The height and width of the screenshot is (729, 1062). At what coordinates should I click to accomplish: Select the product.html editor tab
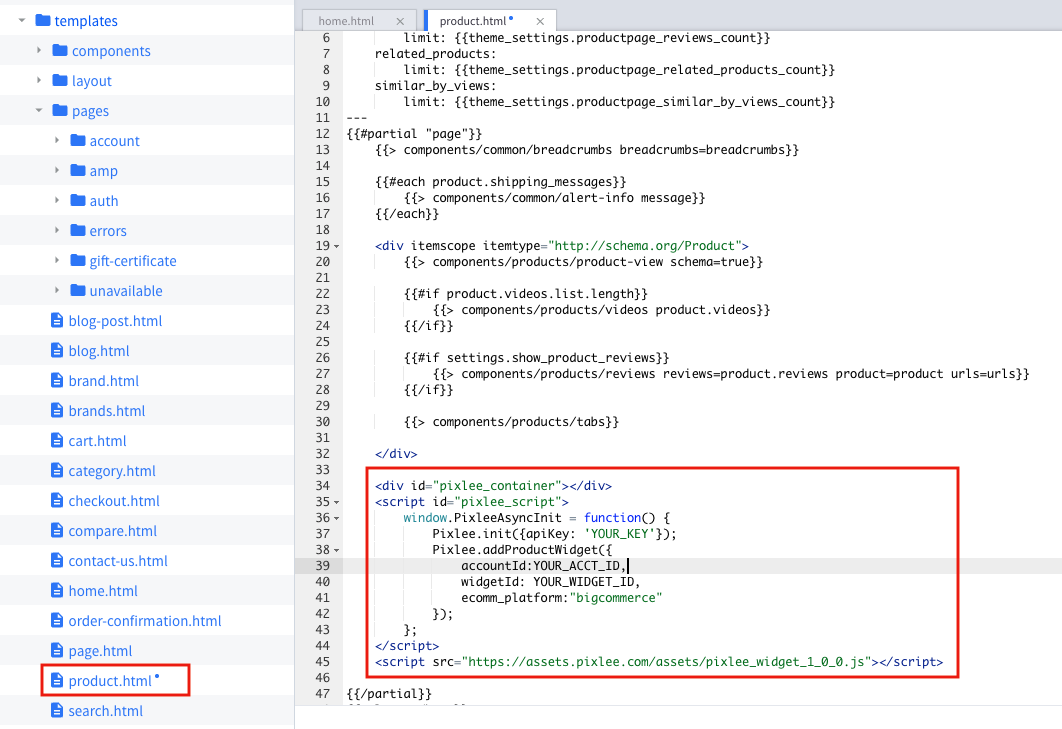(473, 21)
